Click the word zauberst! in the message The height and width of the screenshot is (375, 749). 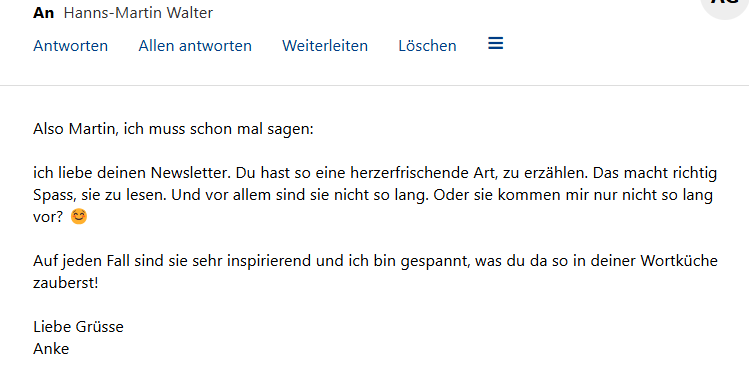coord(65,283)
